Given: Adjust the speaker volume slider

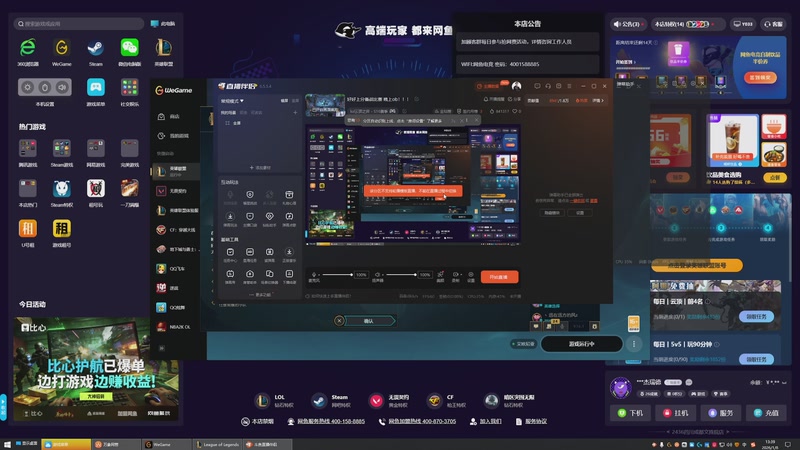Looking at the screenshot, I should coord(401,274).
